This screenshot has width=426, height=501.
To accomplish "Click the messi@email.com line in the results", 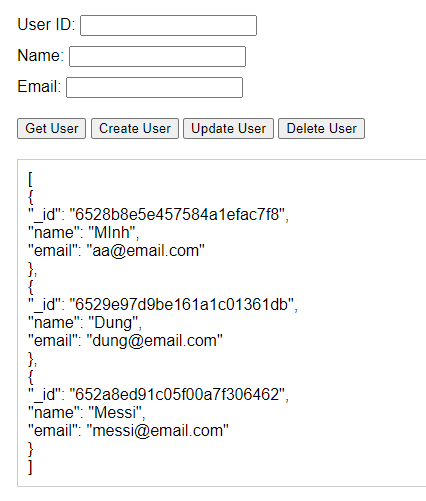I will (128, 431).
